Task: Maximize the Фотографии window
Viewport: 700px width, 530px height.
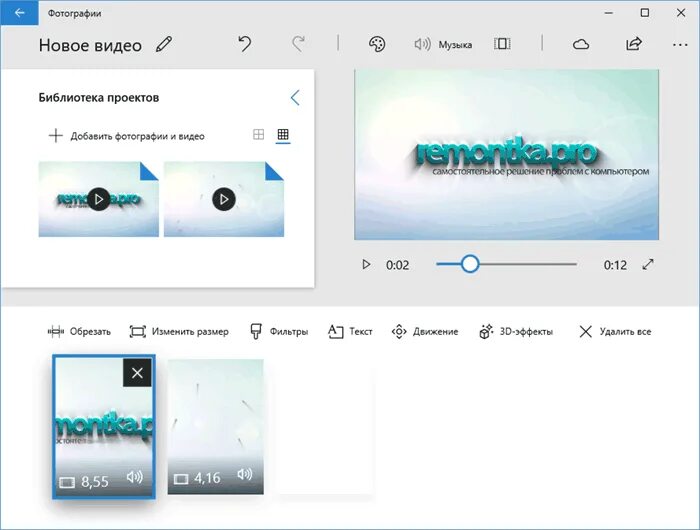Action: [x=645, y=13]
